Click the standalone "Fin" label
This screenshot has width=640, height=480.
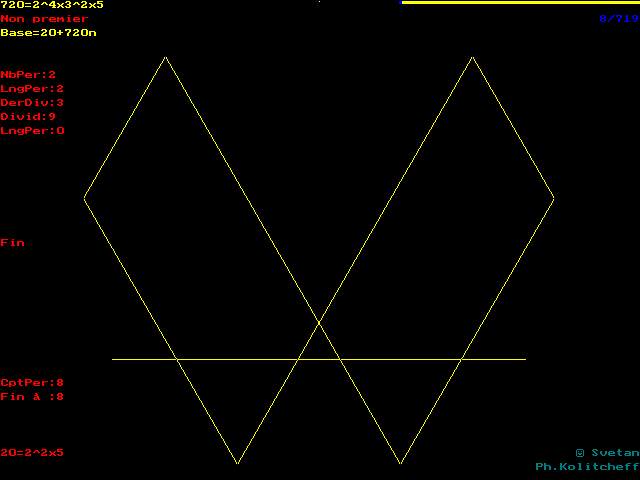(x=12, y=243)
